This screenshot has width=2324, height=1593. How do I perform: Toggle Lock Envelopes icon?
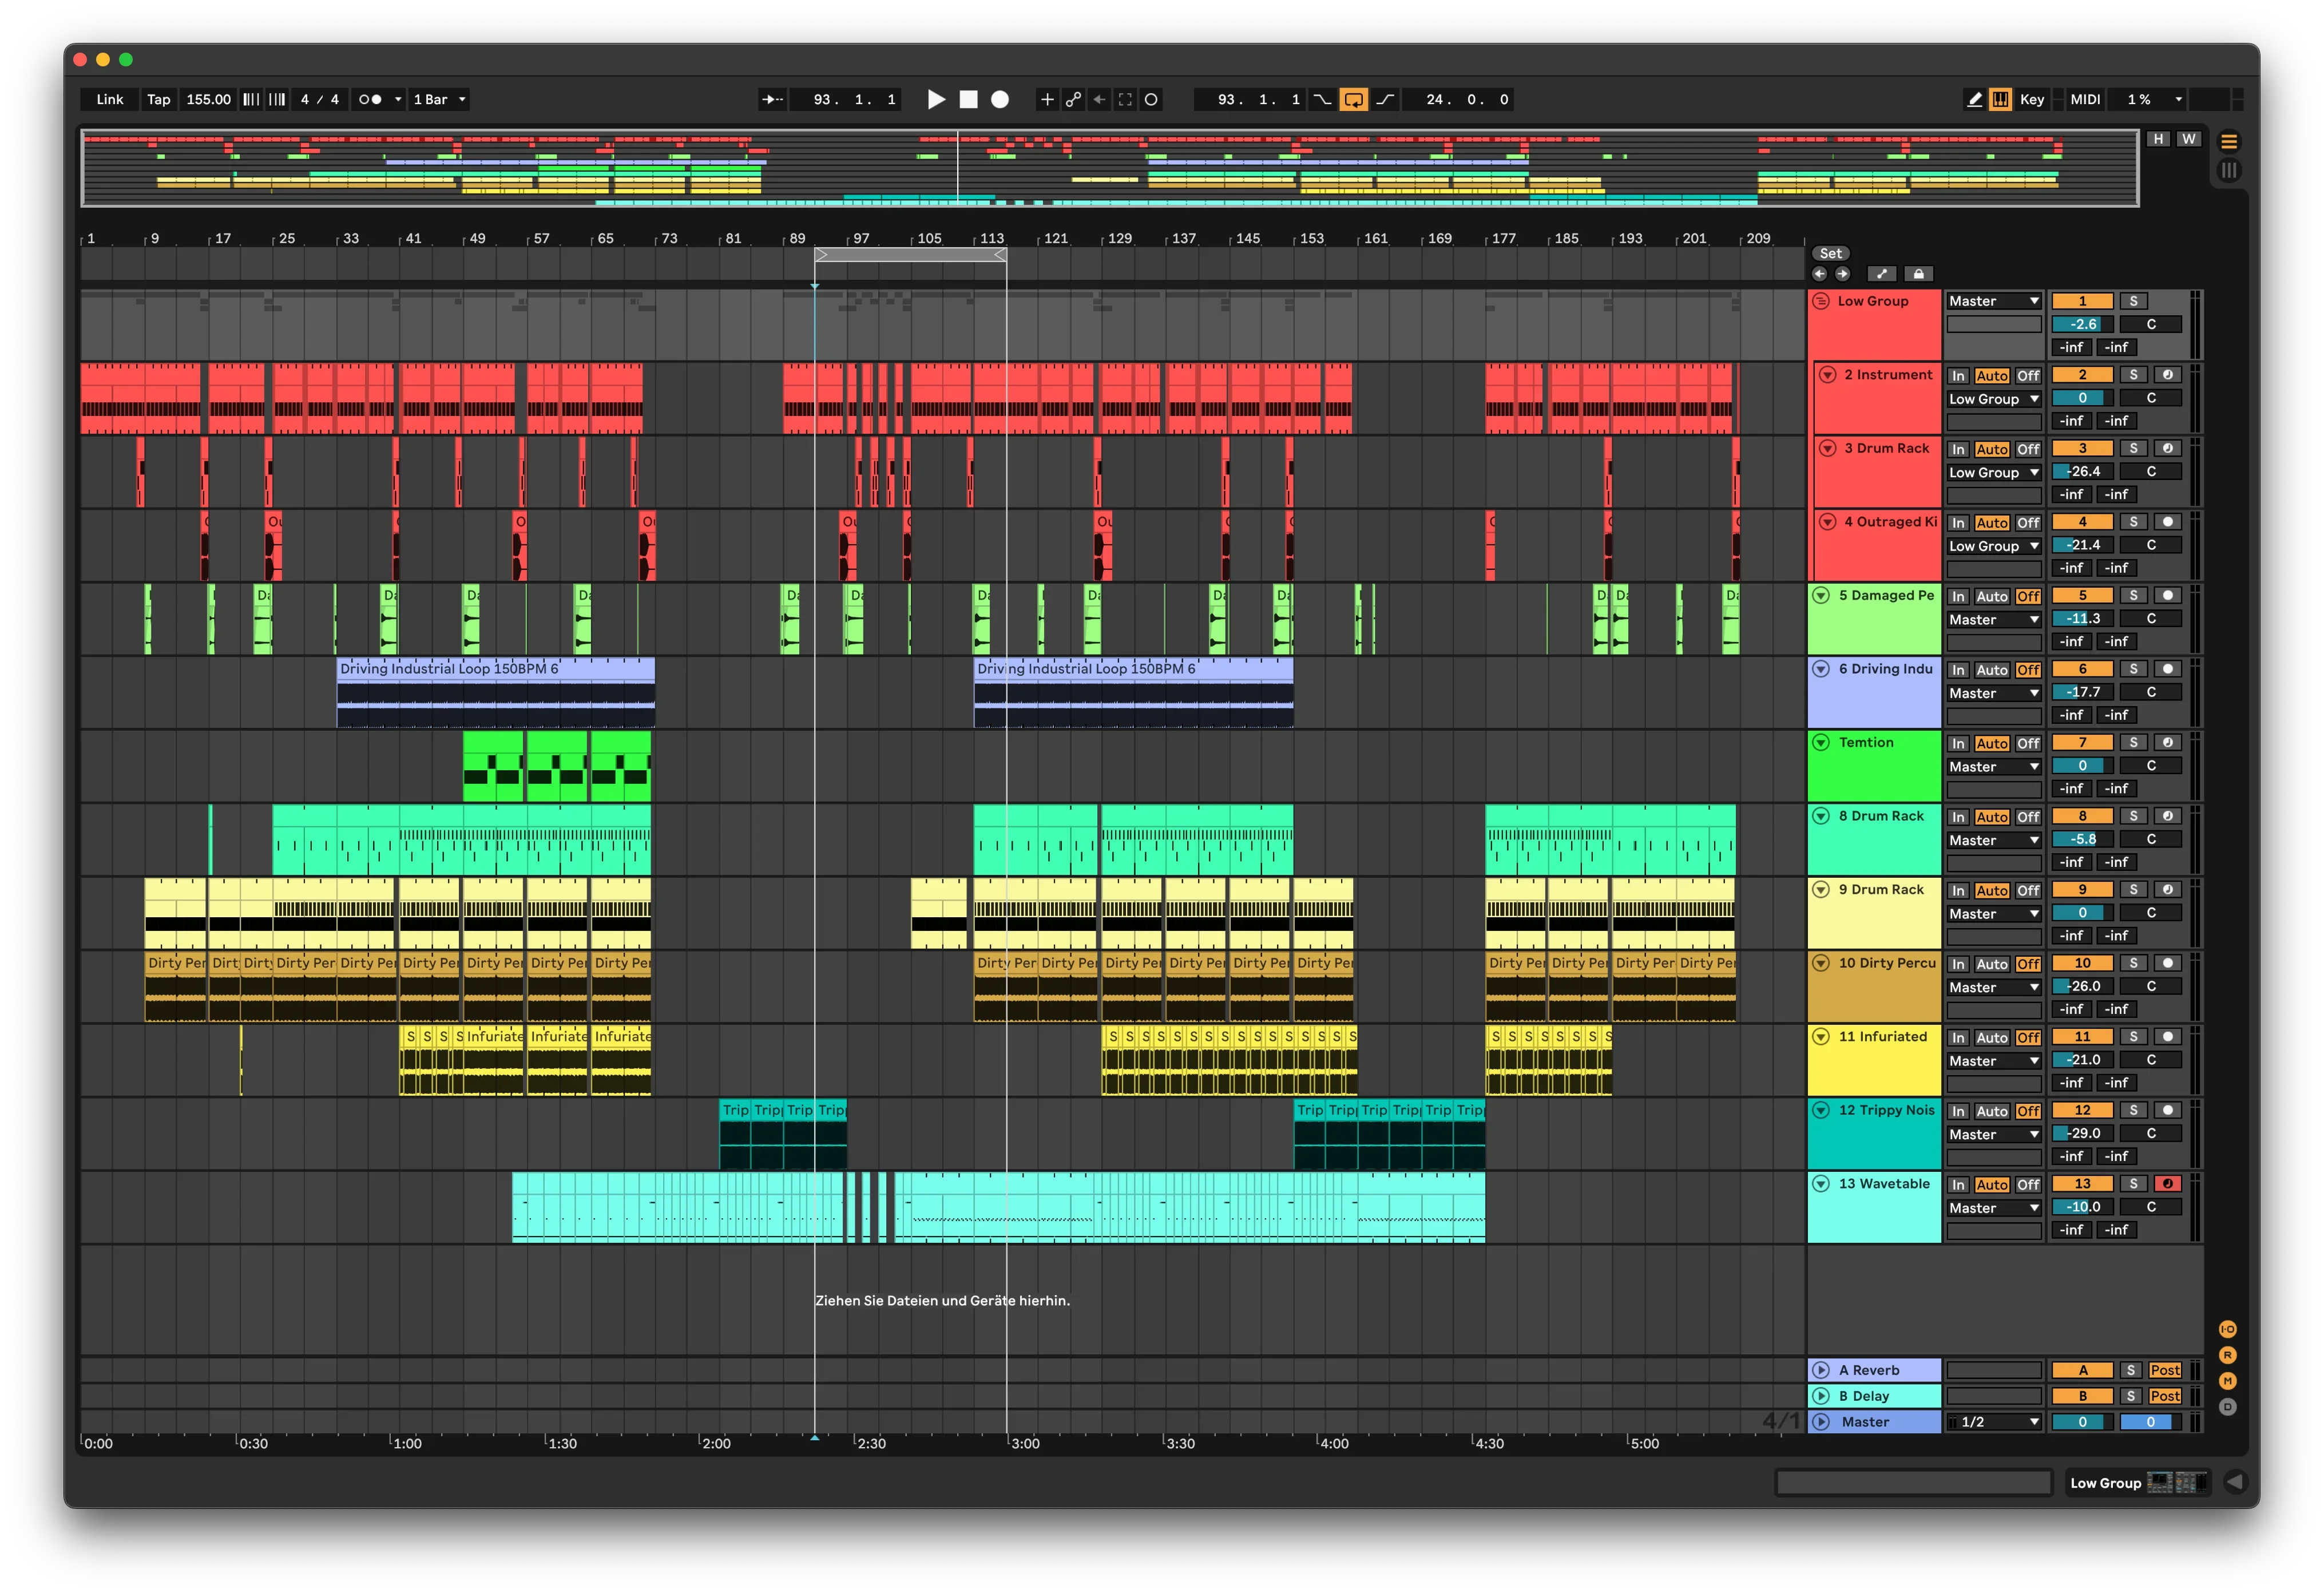coord(1918,274)
